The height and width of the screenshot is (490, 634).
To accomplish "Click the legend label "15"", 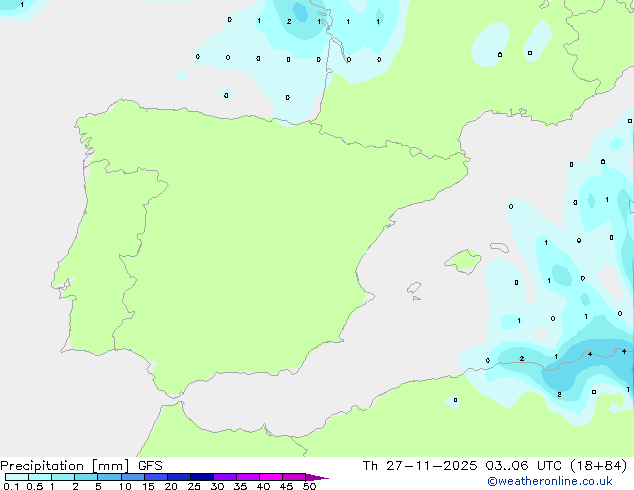I will 148,486.
